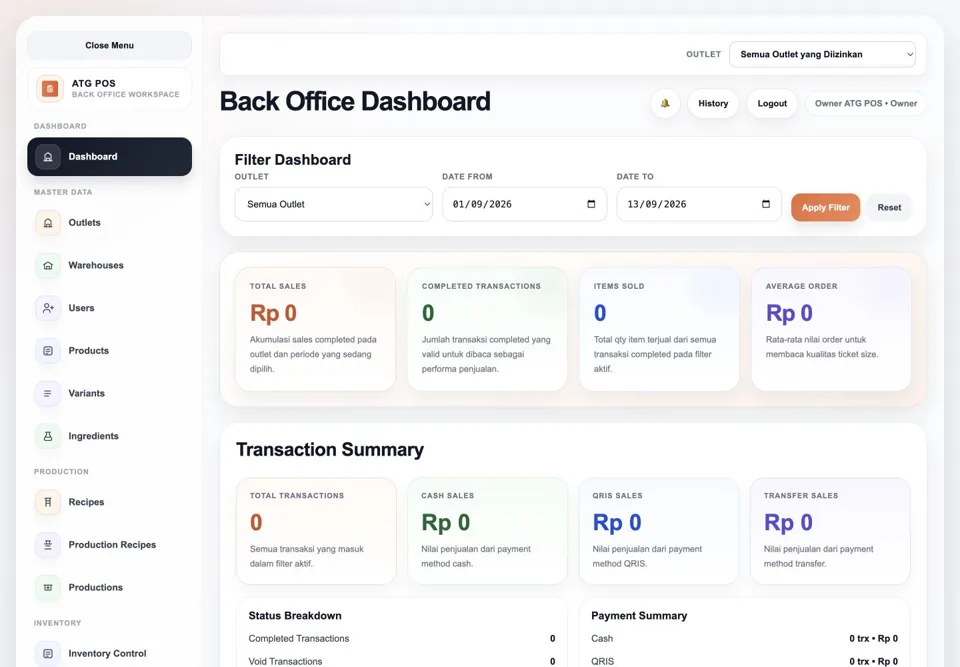The height and width of the screenshot is (667, 960).
Task: Click the Completed Transactions card value '0'
Action: click(x=428, y=313)
